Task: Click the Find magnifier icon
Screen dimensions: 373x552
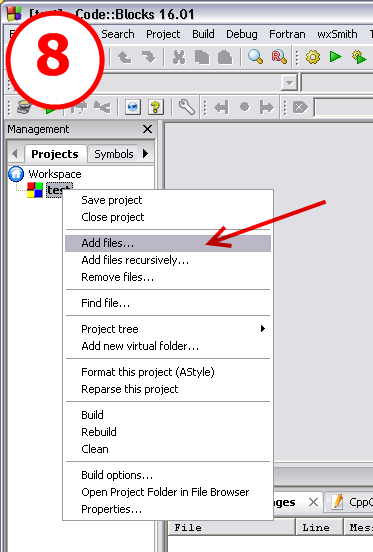Action: click(255, 57)
